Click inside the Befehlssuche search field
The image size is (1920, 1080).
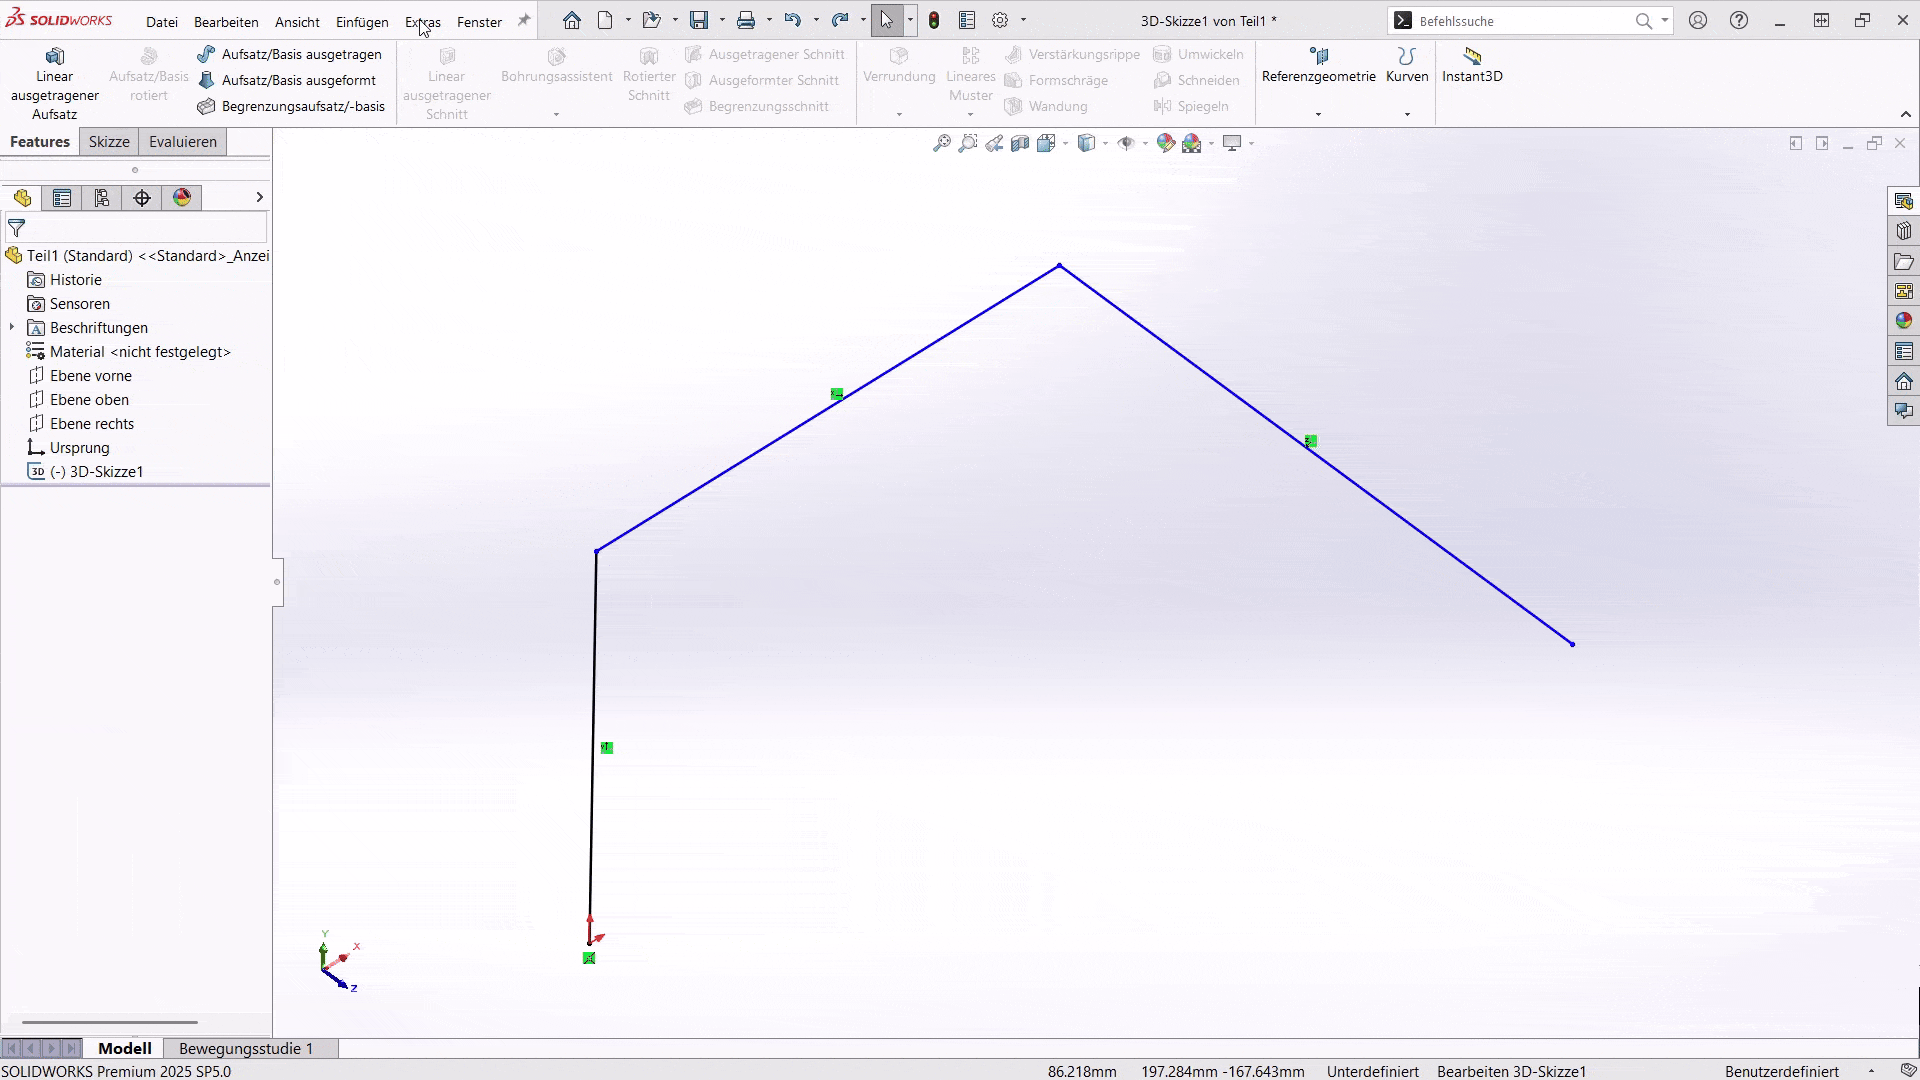coord(1520,20)
